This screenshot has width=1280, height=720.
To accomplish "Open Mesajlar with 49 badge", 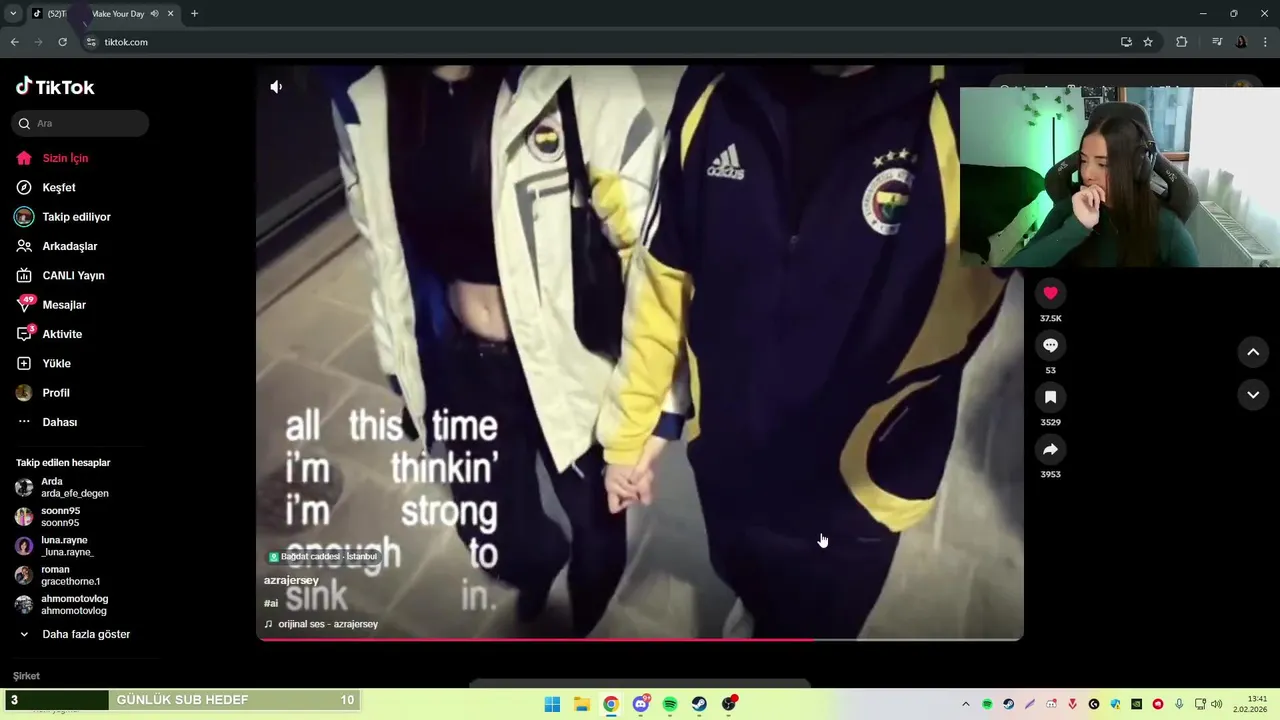I will click(63, 305).
